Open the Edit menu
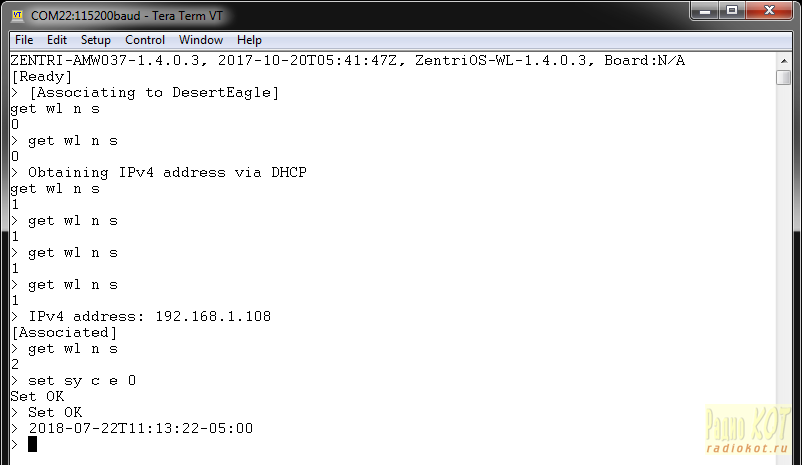This screenshot has height=465, width=802. click(x=57, y=40)
